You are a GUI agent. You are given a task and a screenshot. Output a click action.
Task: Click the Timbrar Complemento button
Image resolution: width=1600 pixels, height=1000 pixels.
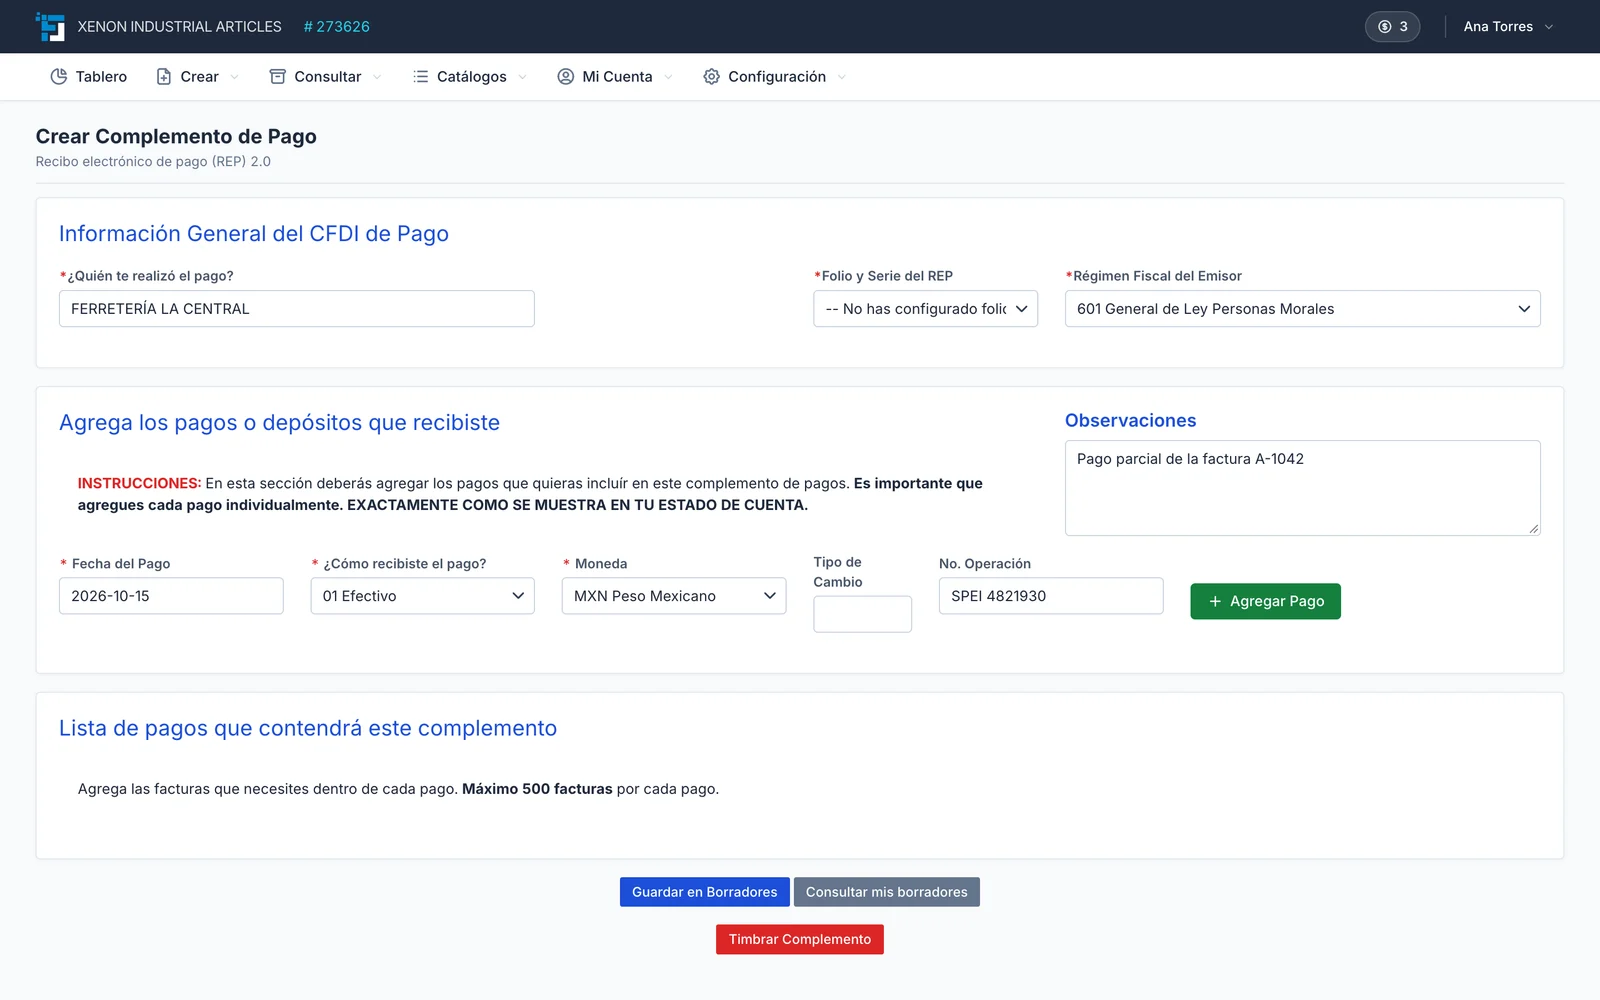point(800,939)
